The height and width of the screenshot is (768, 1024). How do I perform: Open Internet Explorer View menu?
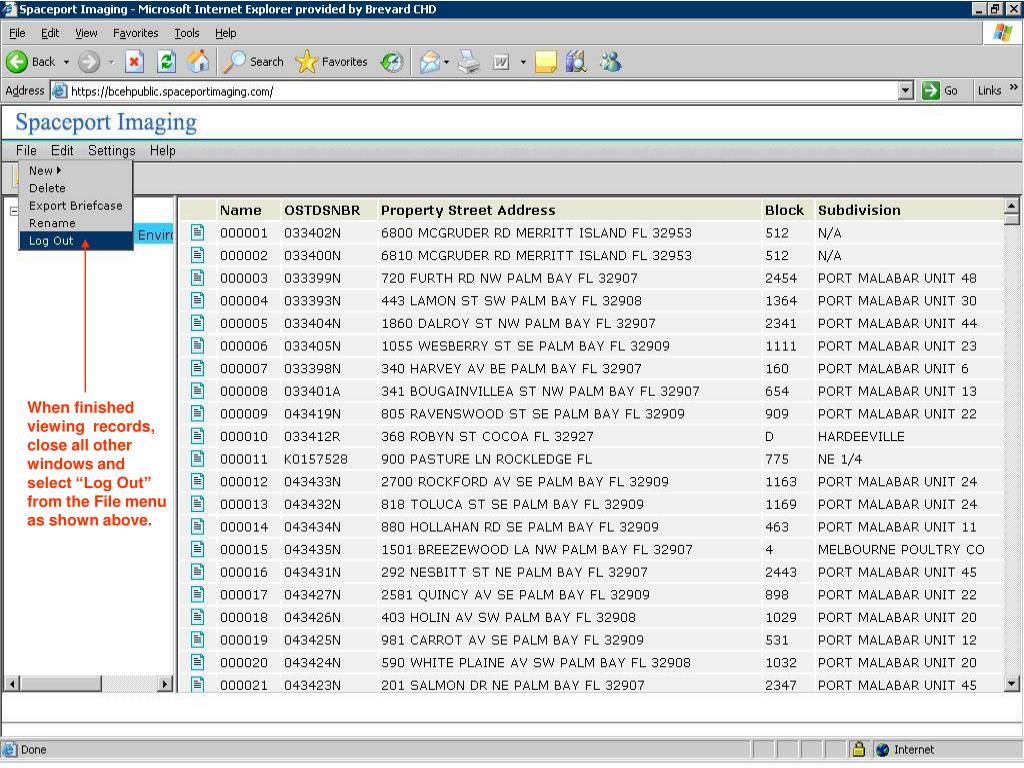(86, 33)
